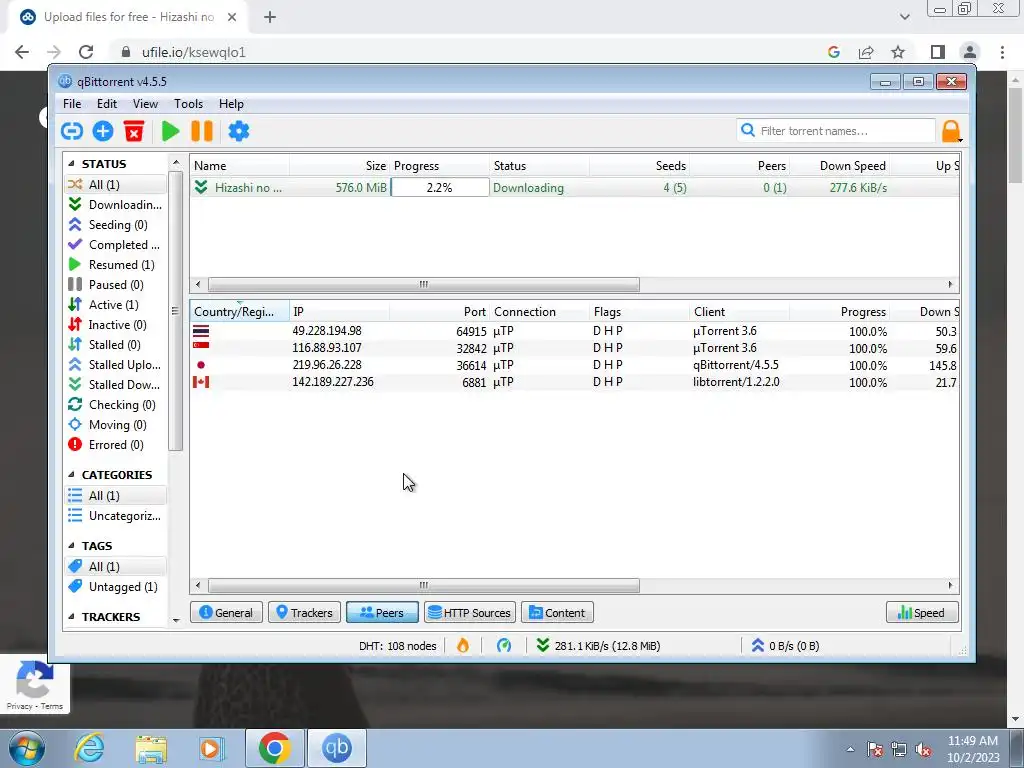
Task: Open the Help menu
Action: 231,104
